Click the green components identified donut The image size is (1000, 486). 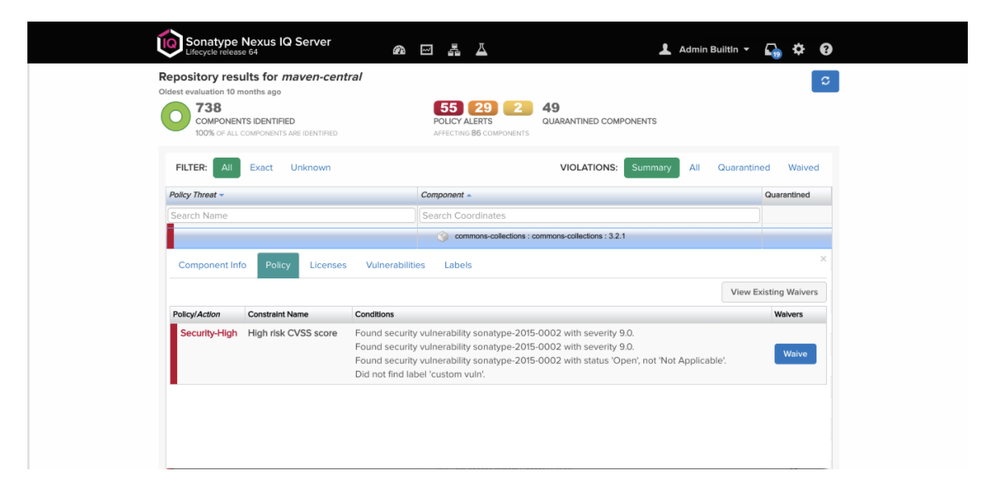pos(175,117)
